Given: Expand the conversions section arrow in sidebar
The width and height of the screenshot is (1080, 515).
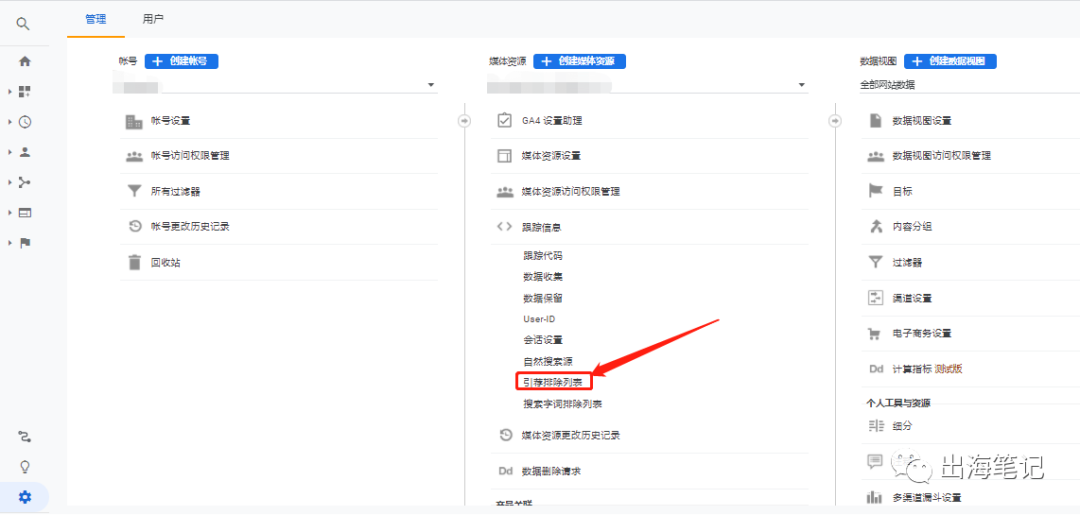Looking at the screenshot, I should pos(10,243).
